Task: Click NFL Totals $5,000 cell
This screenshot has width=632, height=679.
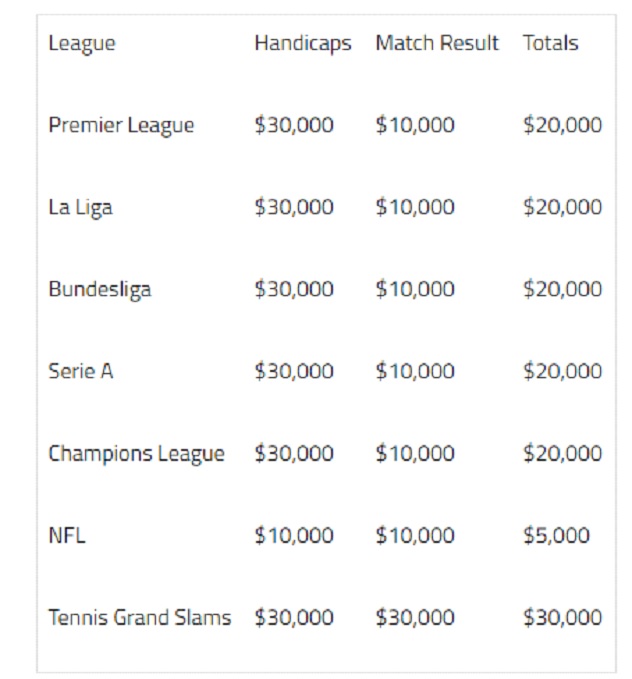Action: [x=557, y=536]
